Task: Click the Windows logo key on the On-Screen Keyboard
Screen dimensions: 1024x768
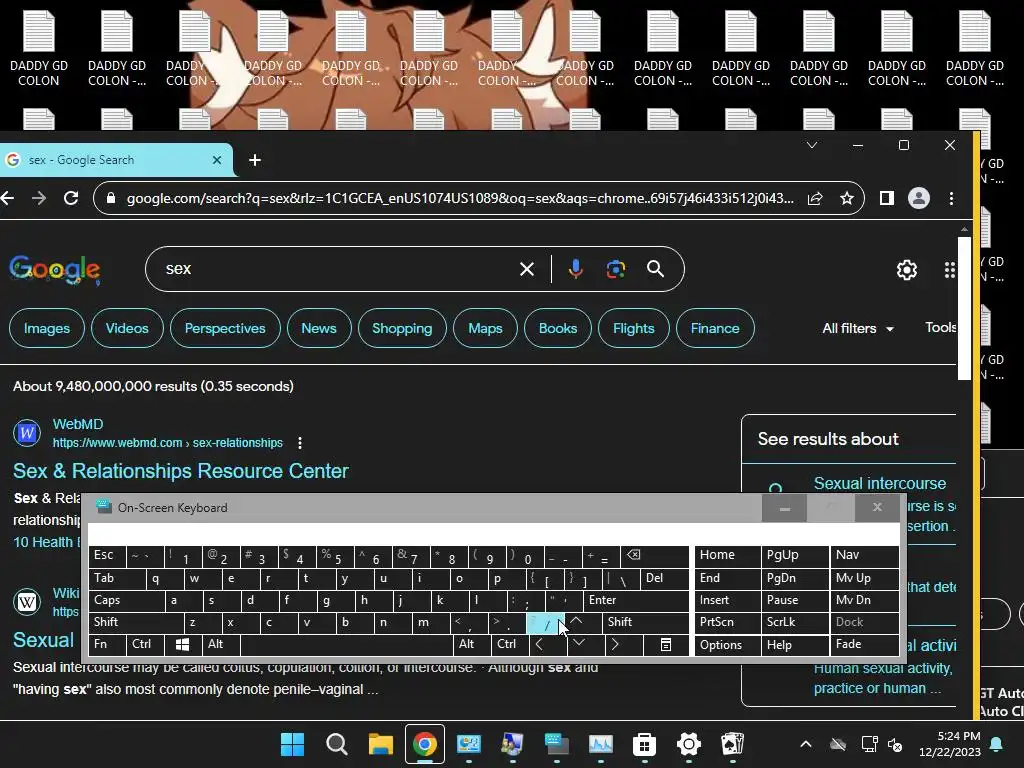Action: click(182, 645)
